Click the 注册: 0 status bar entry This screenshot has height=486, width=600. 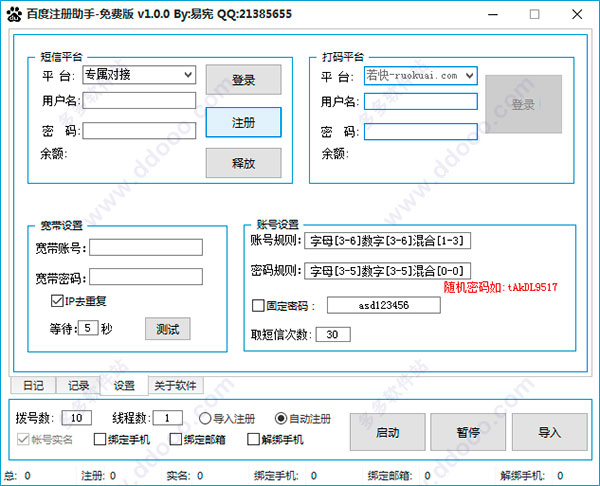pyautogui.click(x=98, y=476)
